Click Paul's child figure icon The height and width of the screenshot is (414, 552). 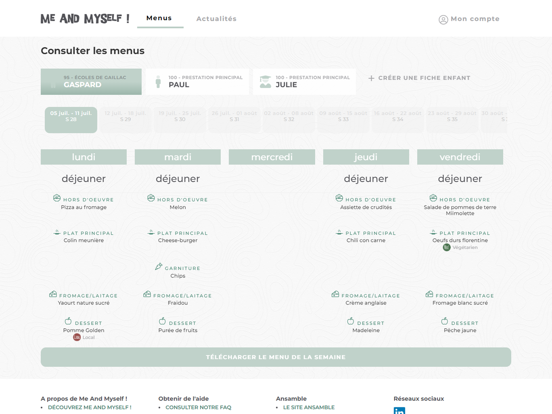(x=158, y=82)
